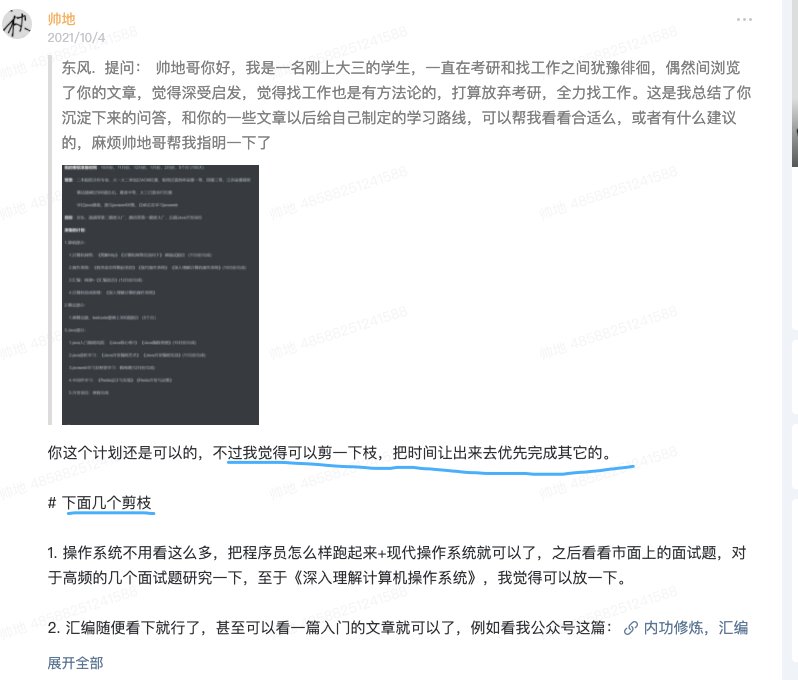The height and width of the screenshot is (680, 798).
Task: Click list item 1 about 操作系统不用看这么多
Action: [x=396, y=565]
